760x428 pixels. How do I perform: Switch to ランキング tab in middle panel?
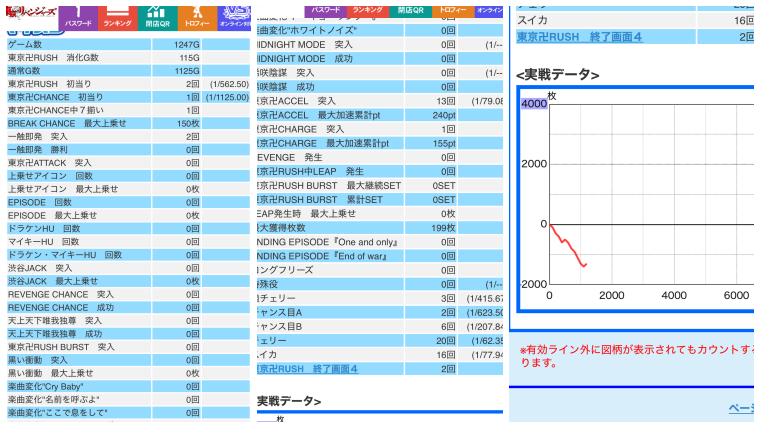(368, 8)
